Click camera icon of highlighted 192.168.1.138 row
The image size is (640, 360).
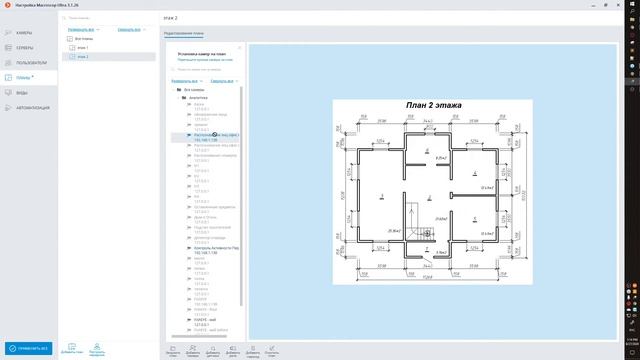(189, 135)
